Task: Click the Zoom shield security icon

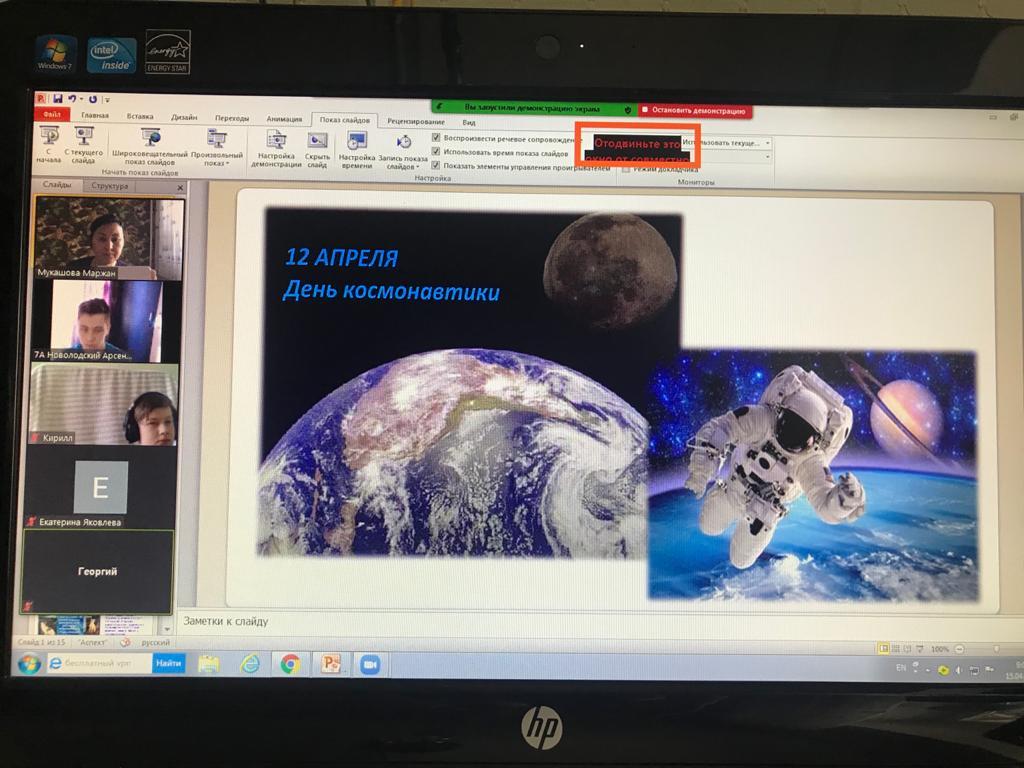Action: [x=628, y=110]
